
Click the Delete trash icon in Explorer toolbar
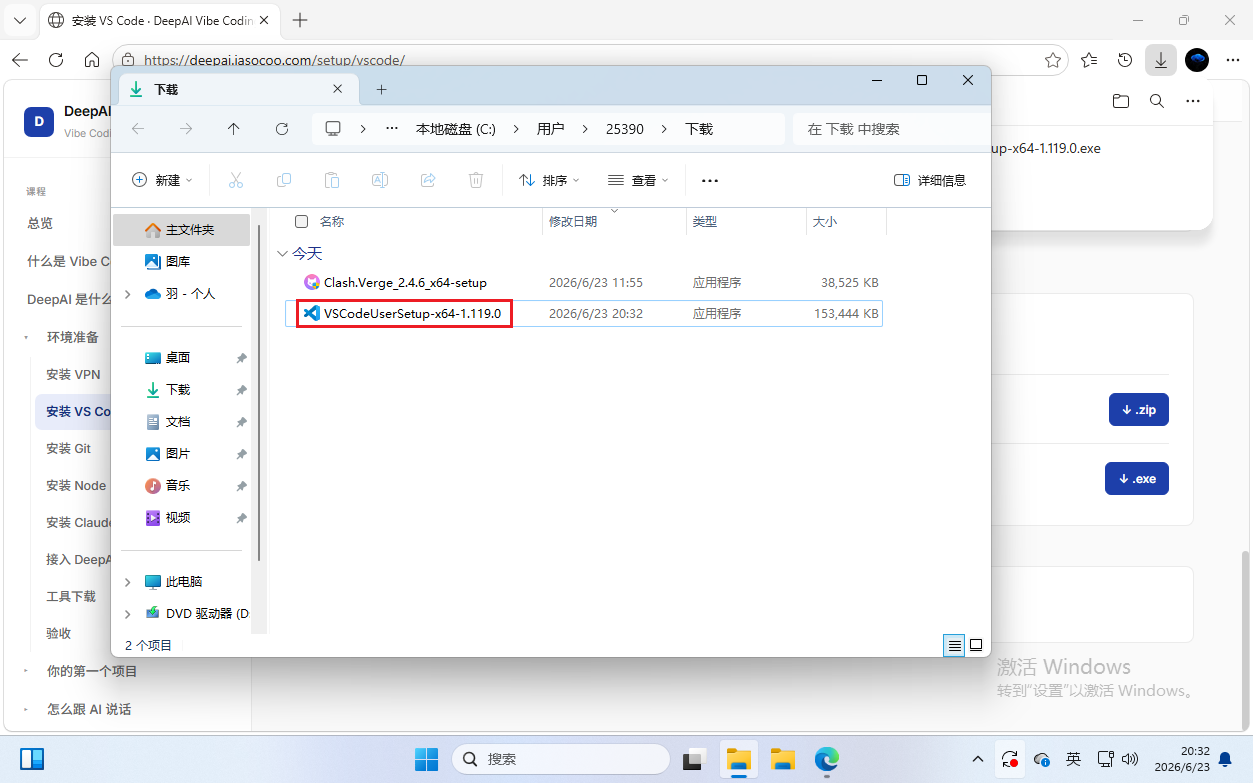coord(476,180)
